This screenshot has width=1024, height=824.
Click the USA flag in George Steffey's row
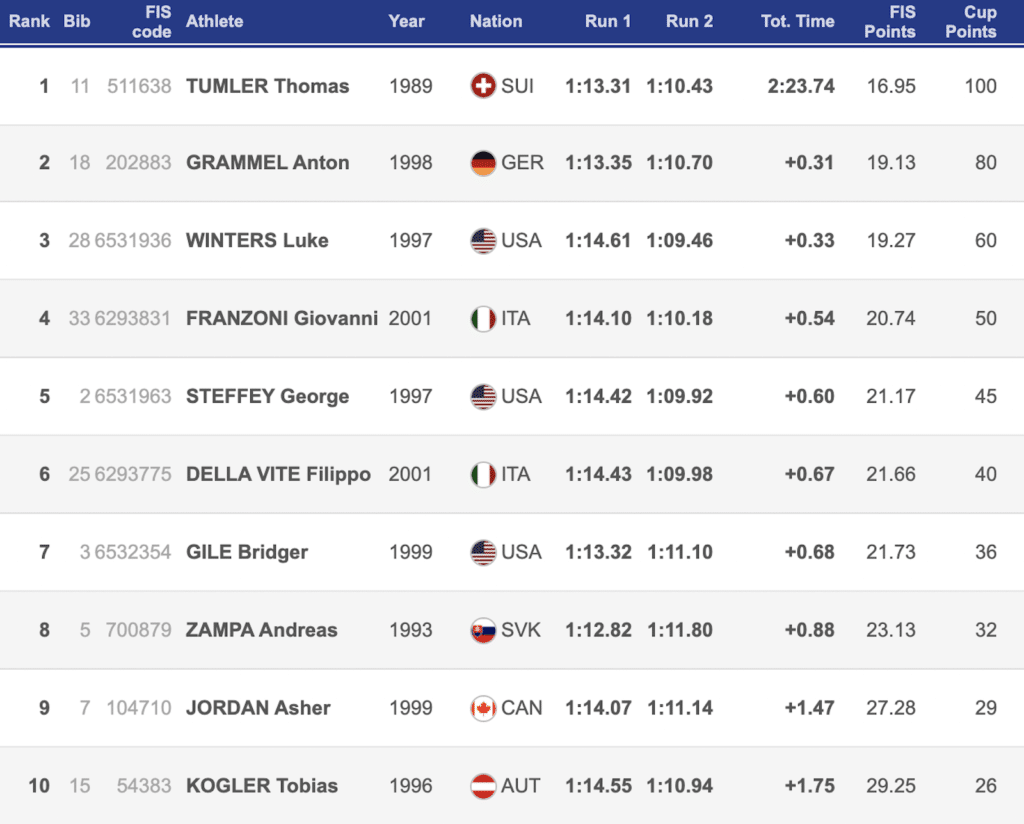[x=483, y=396]
